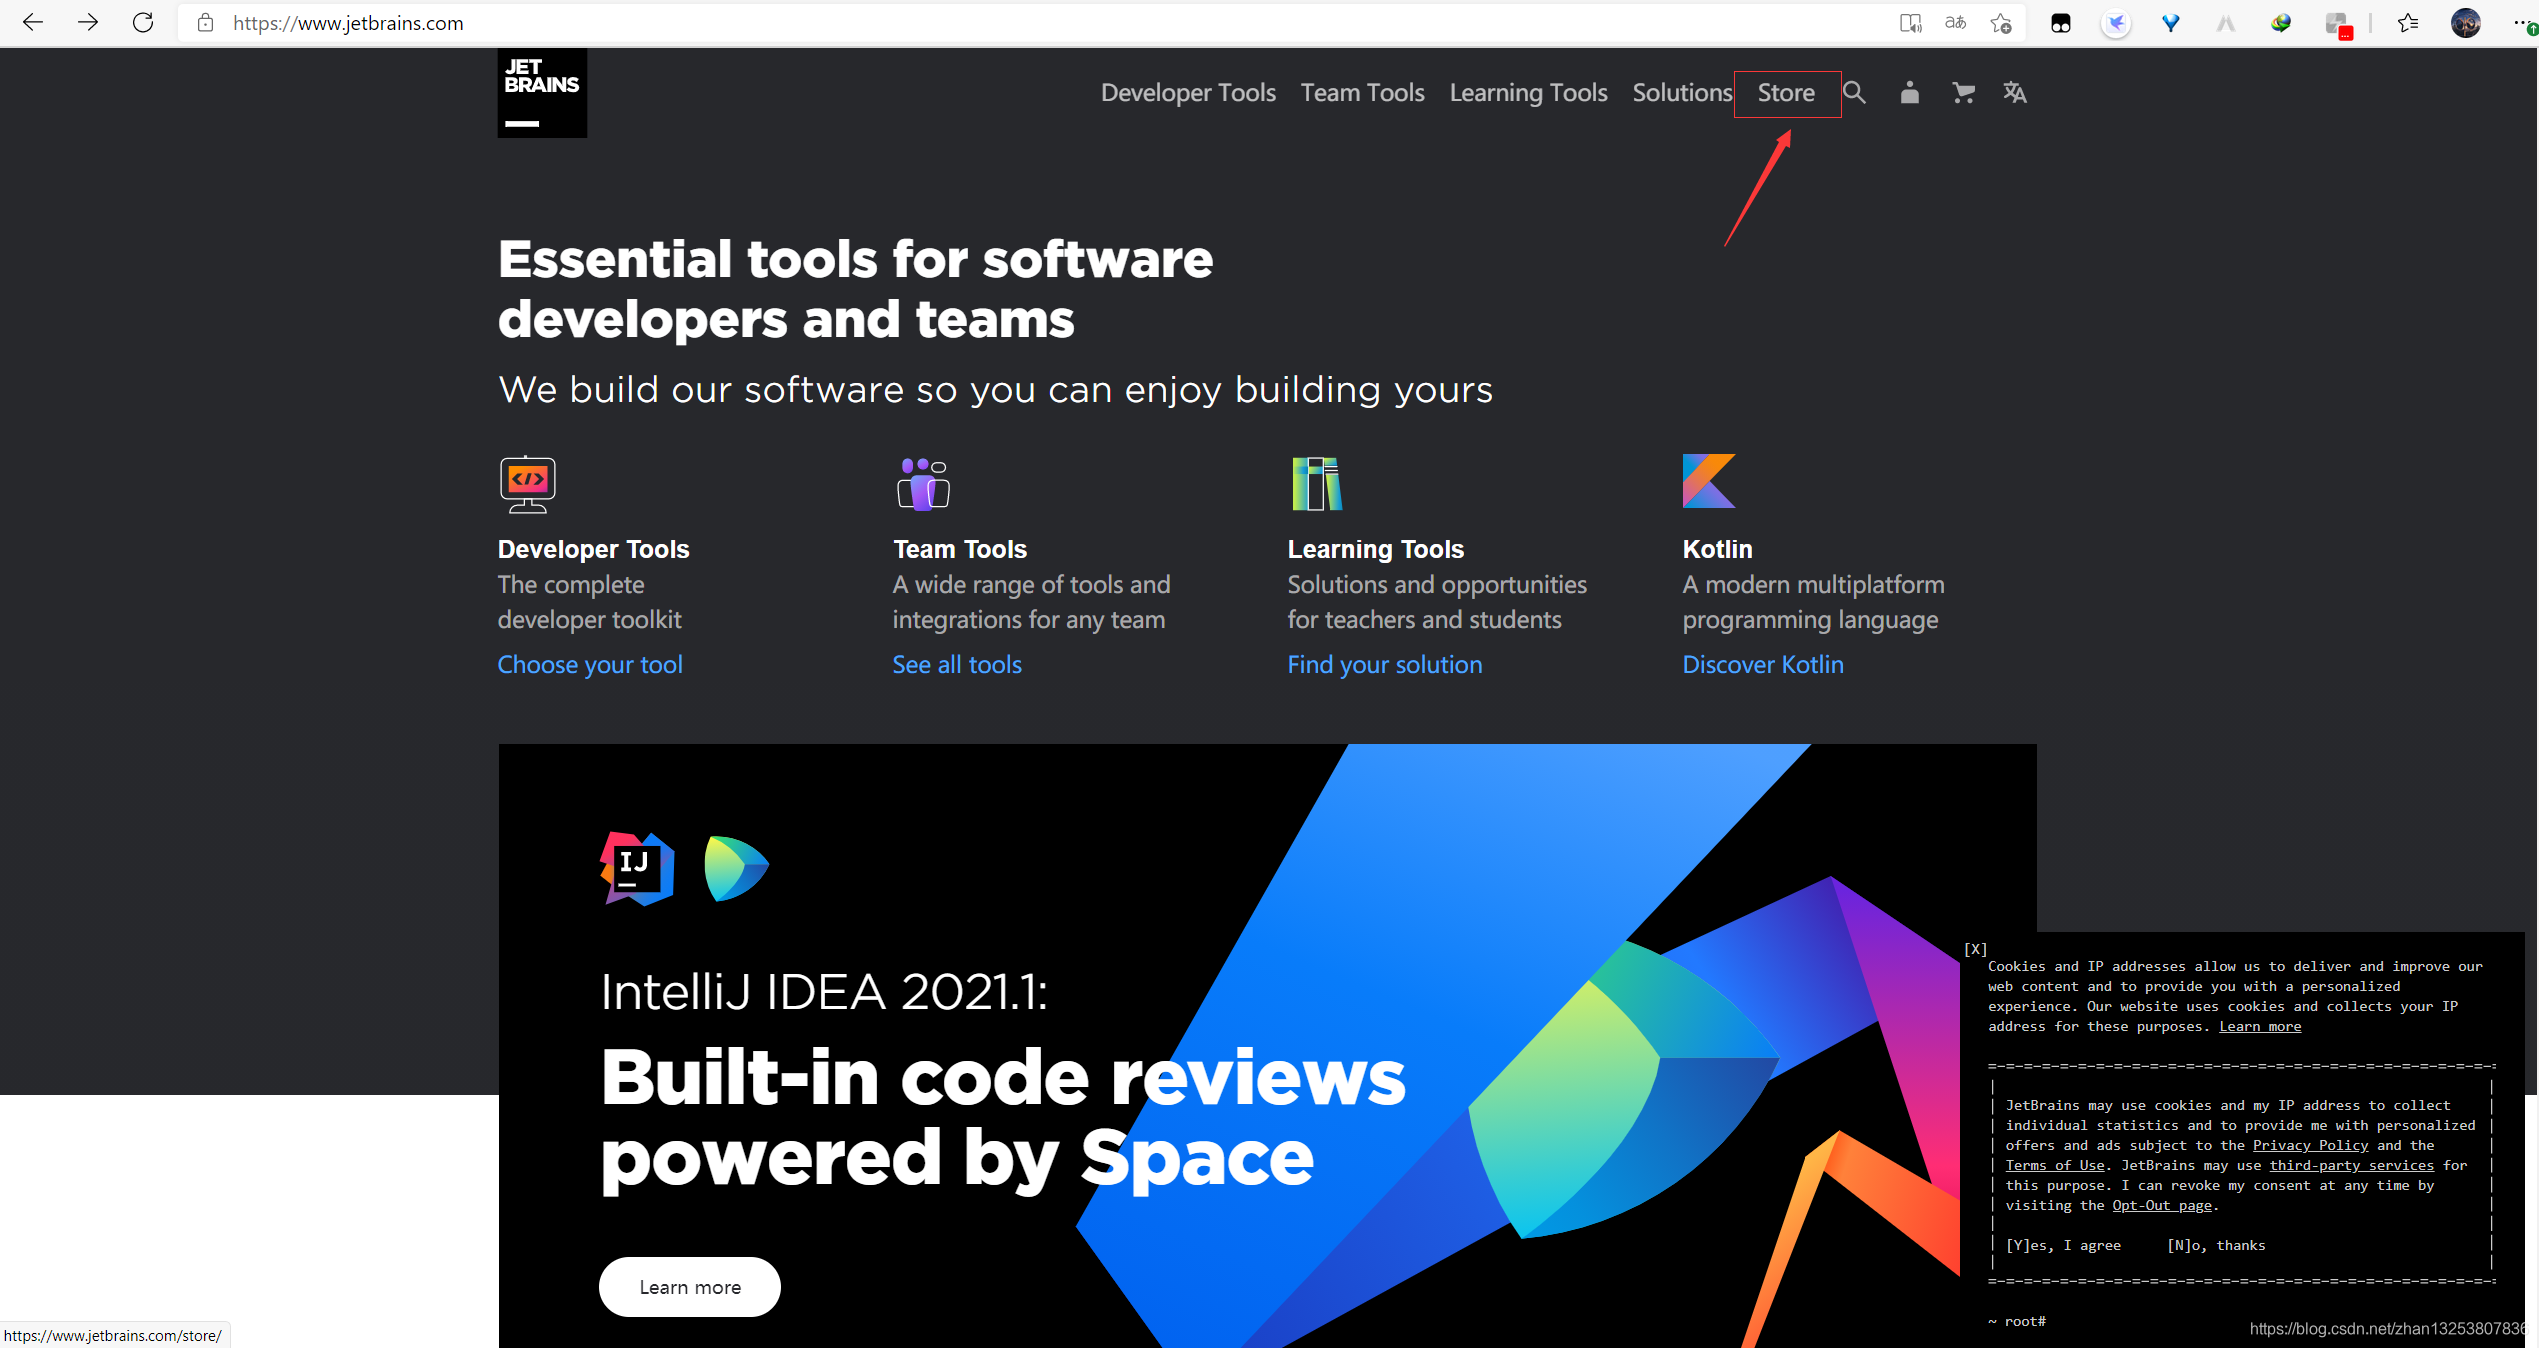The image size is (2539, 1348).
Task: Expand the Learning Tools nav menu
Action: [1528, 93]
